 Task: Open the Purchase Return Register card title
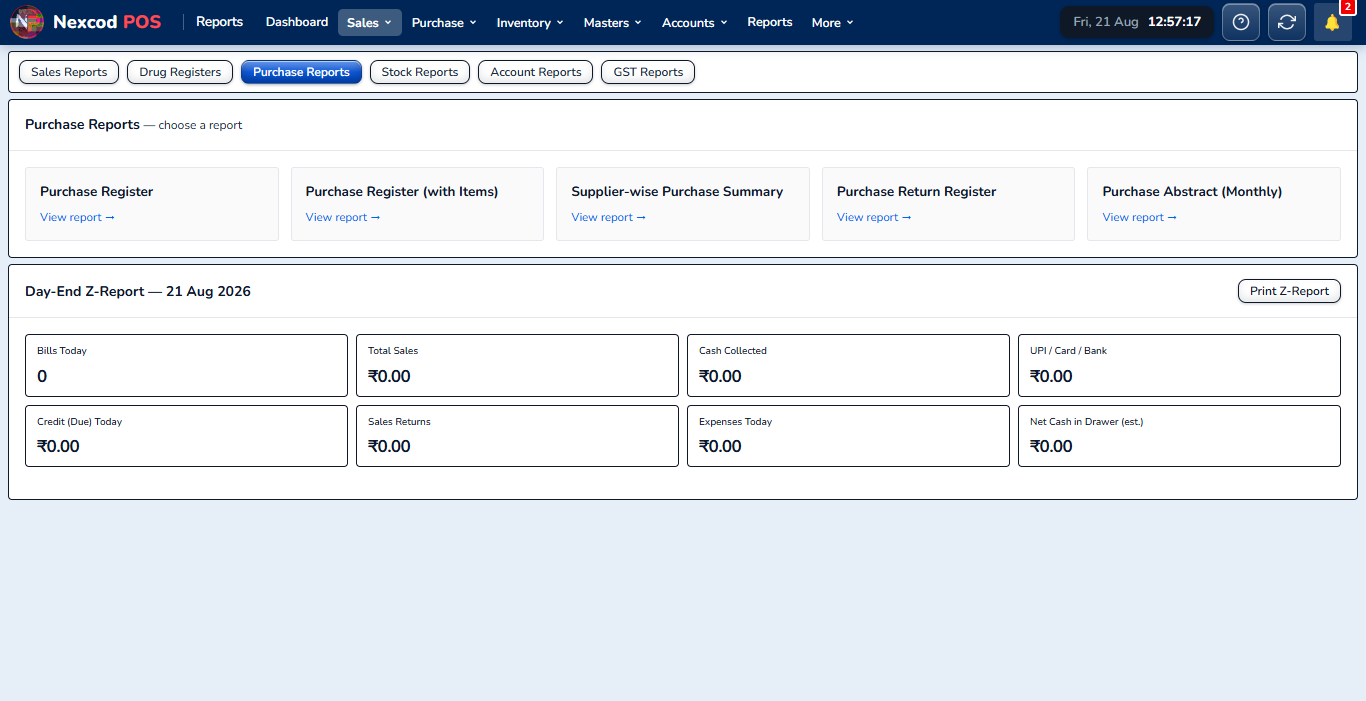click(x=917, y=191)
